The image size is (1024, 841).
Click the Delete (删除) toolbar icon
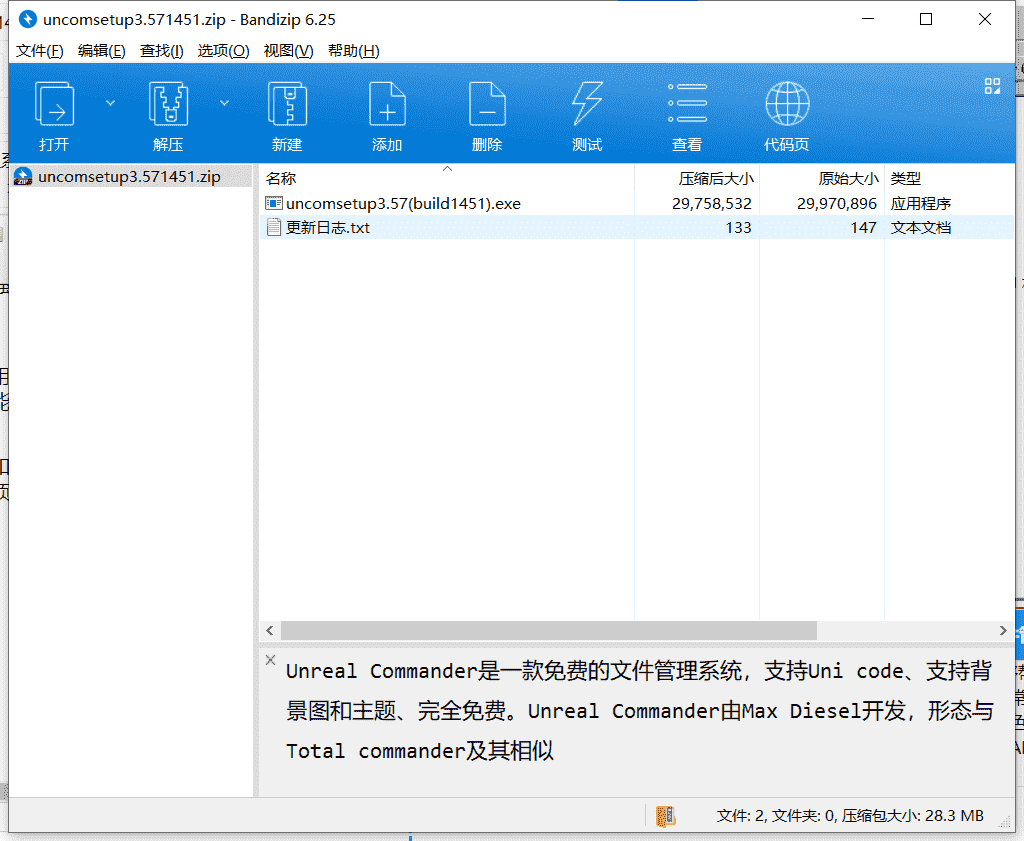click(x=487, y=103)
